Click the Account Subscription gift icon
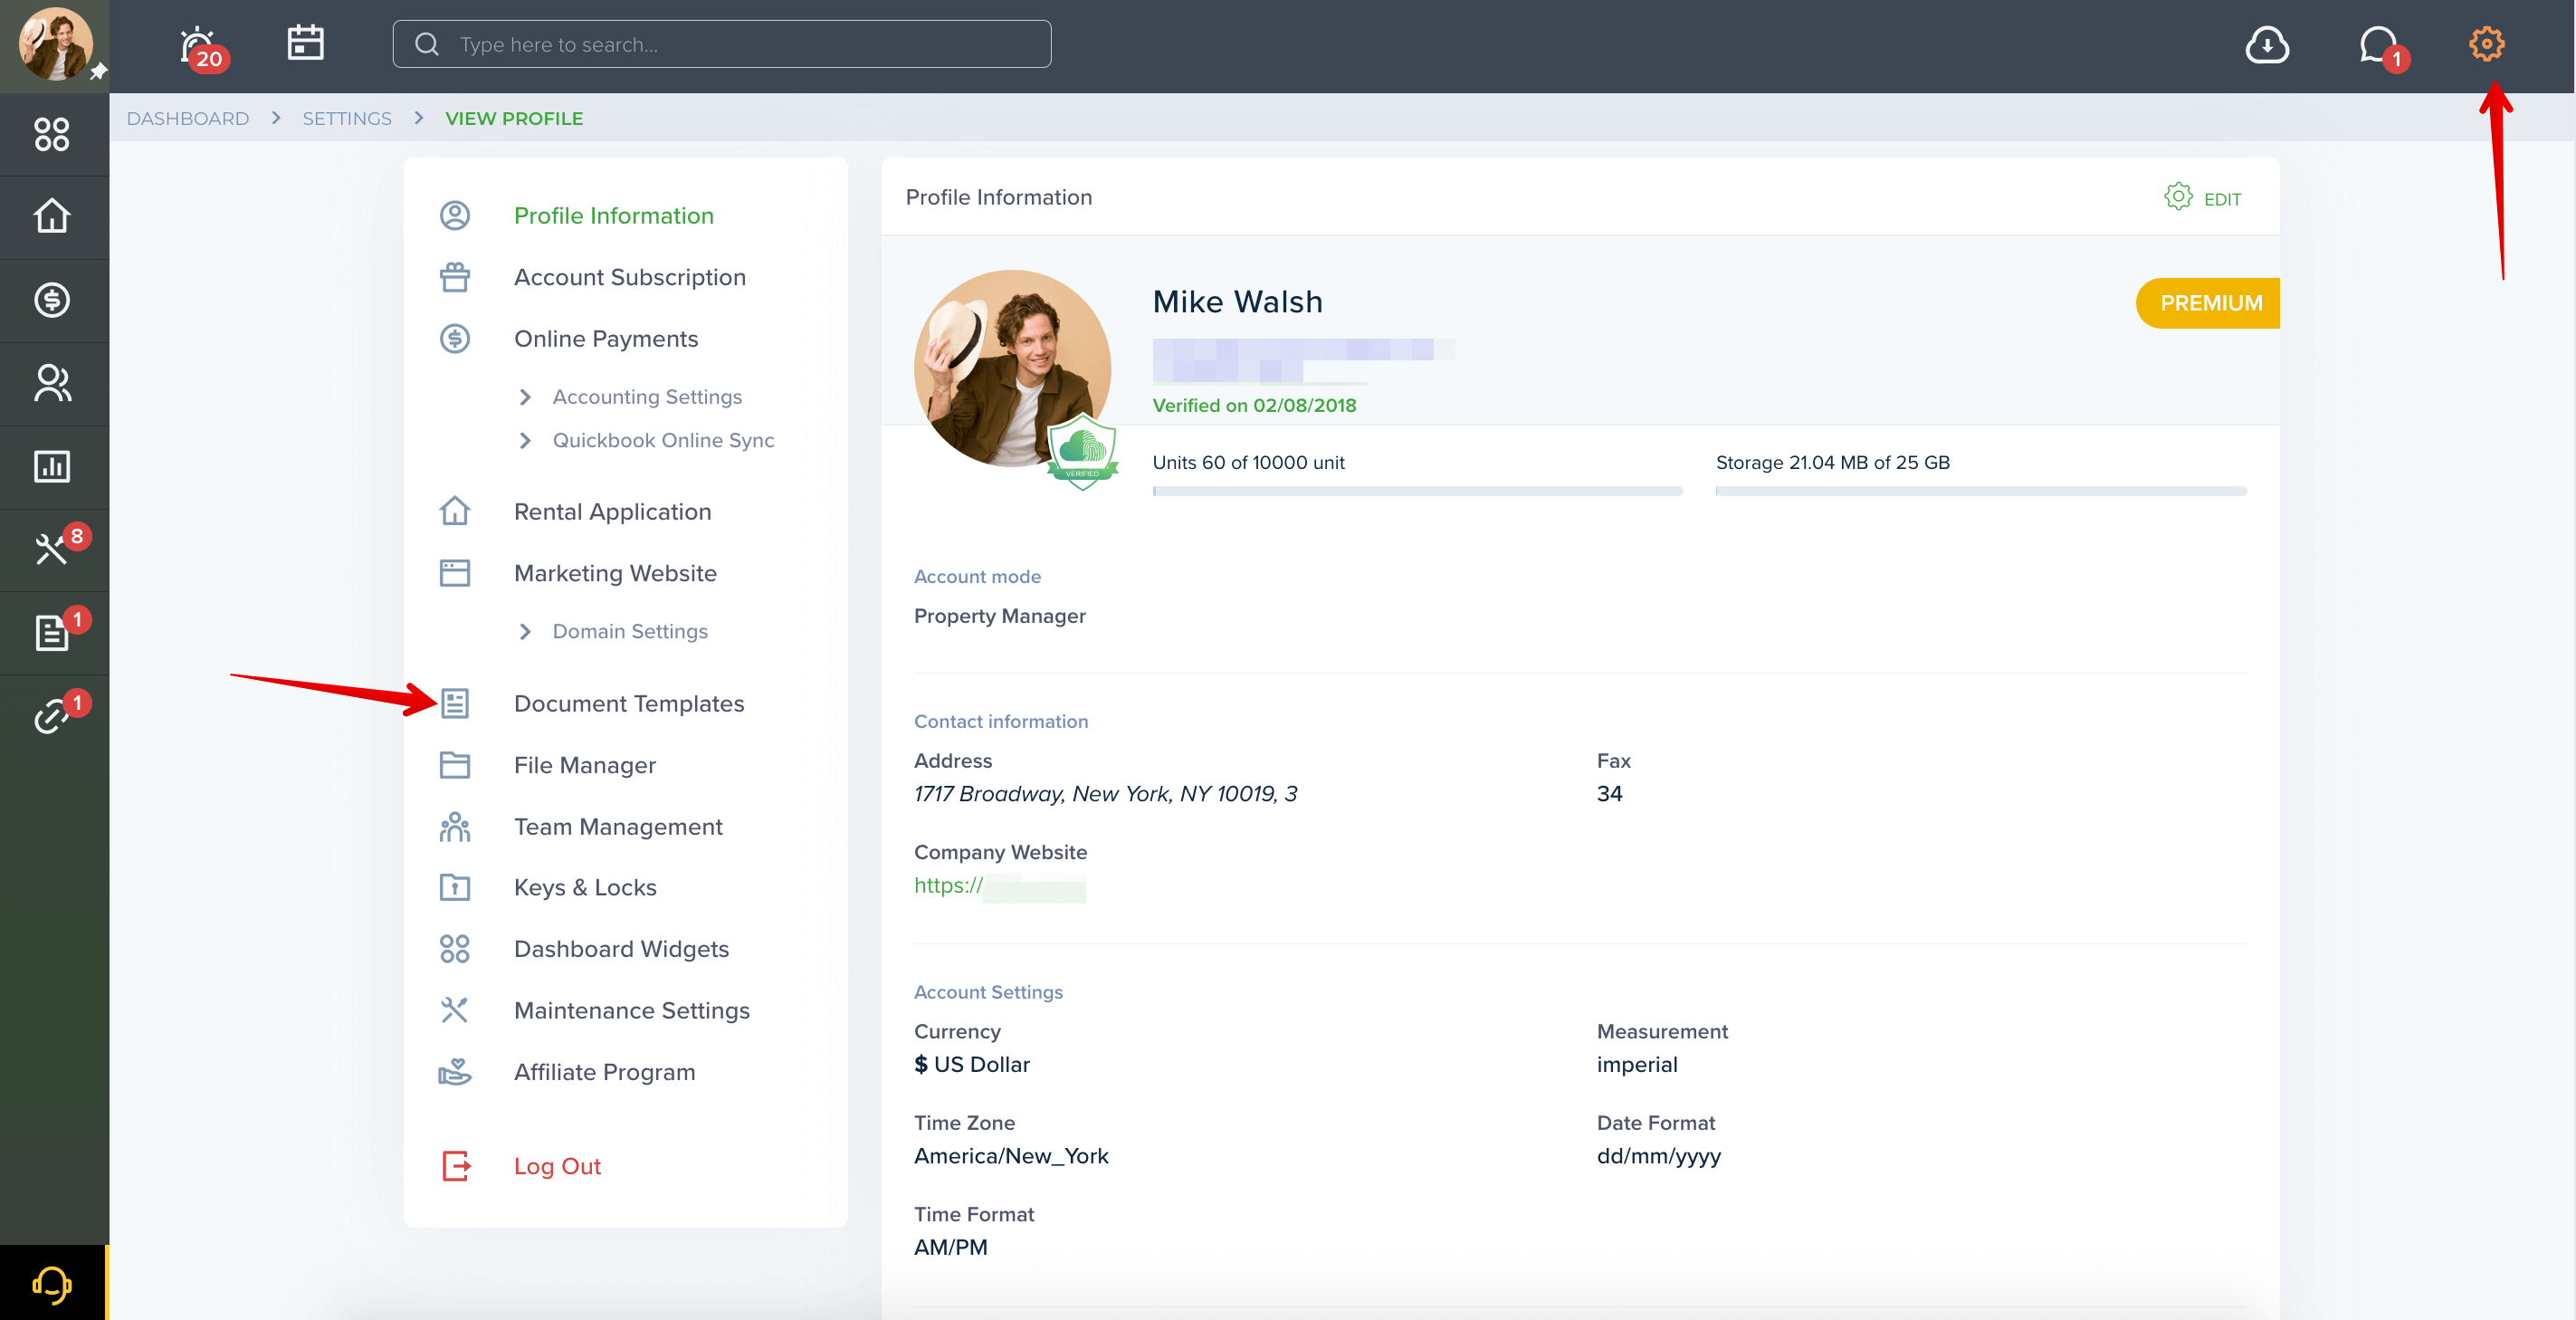This screenshot has width=2576, height=1320. coord(455,277)
